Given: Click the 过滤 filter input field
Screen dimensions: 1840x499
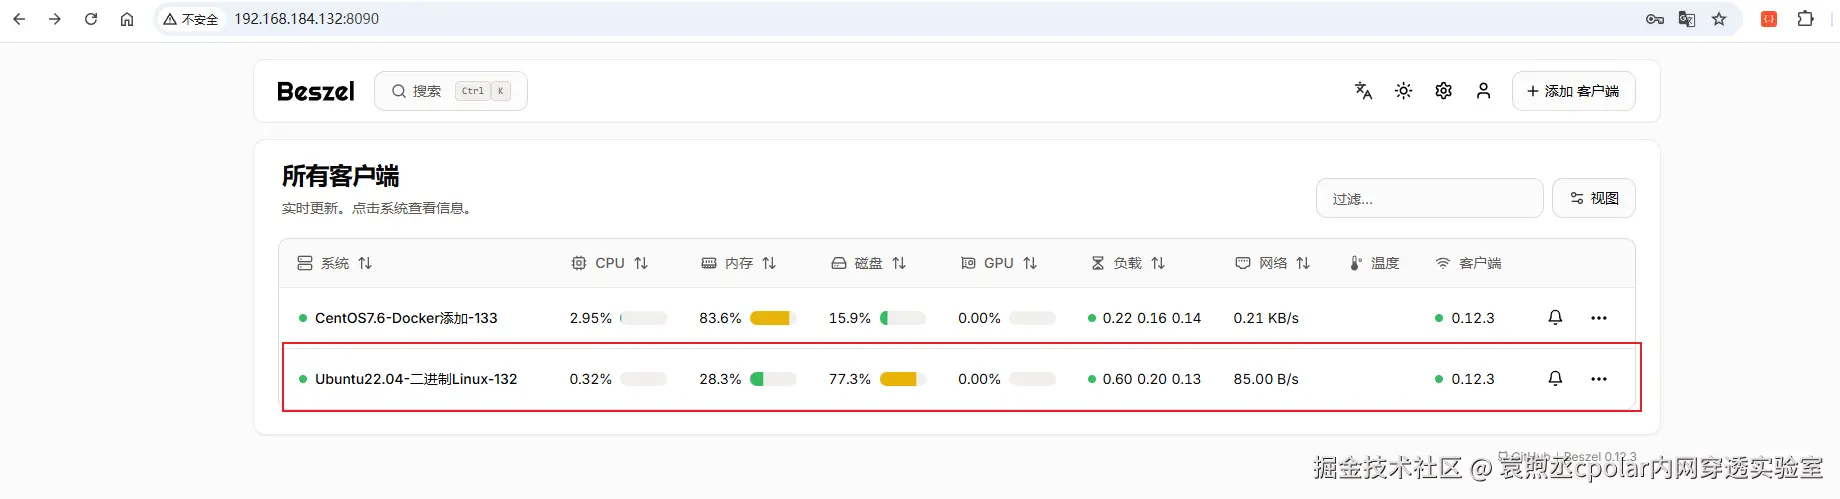Looking at the screenshot, I should [1430, 198].
